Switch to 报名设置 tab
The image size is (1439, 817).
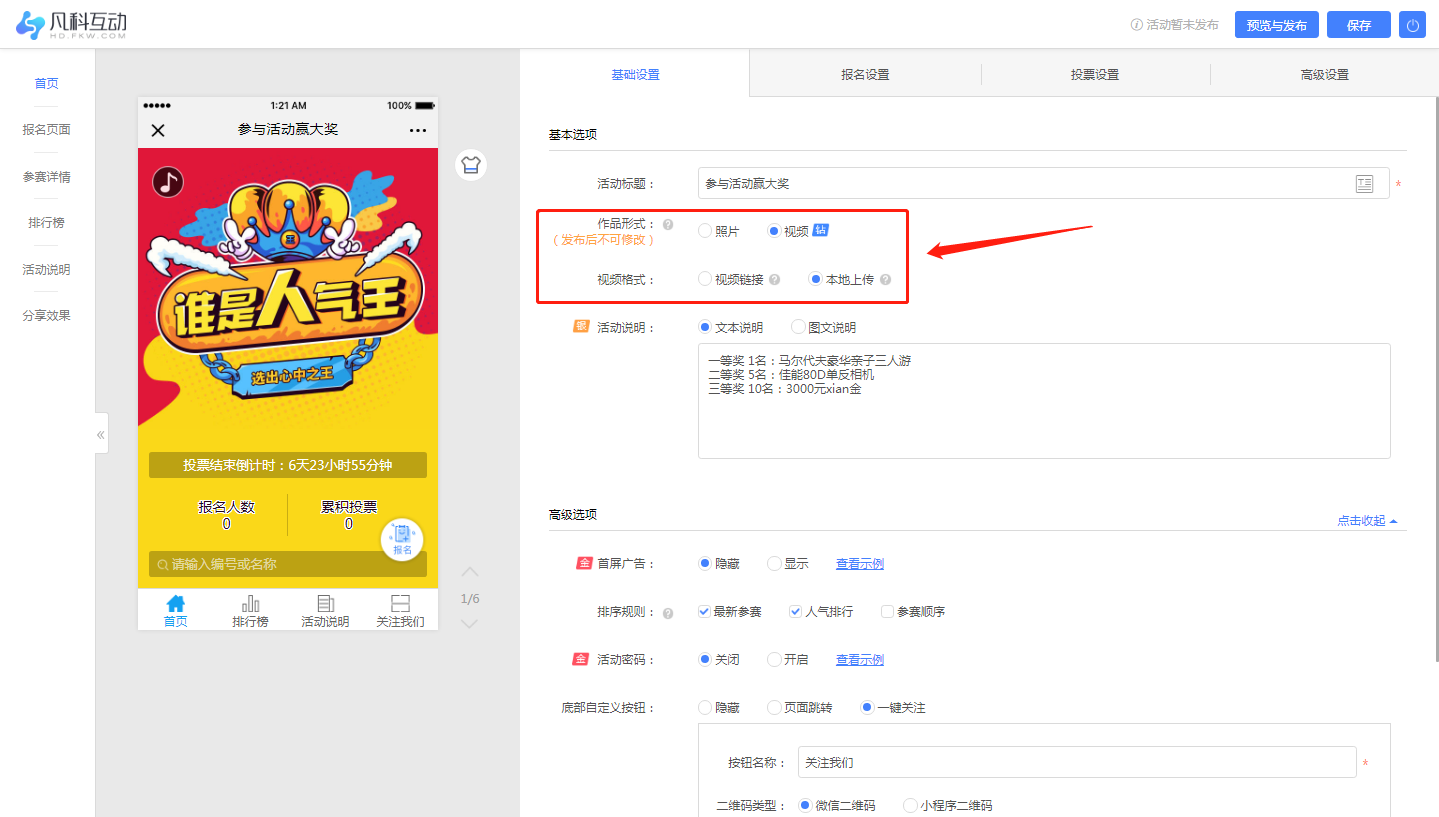(x=865, y=75)
